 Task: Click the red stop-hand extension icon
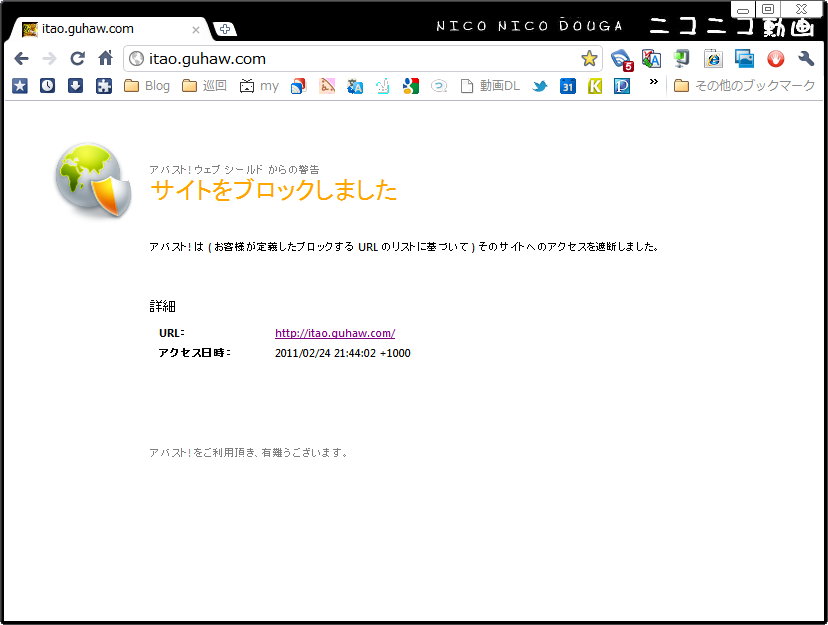pos(775,59)
